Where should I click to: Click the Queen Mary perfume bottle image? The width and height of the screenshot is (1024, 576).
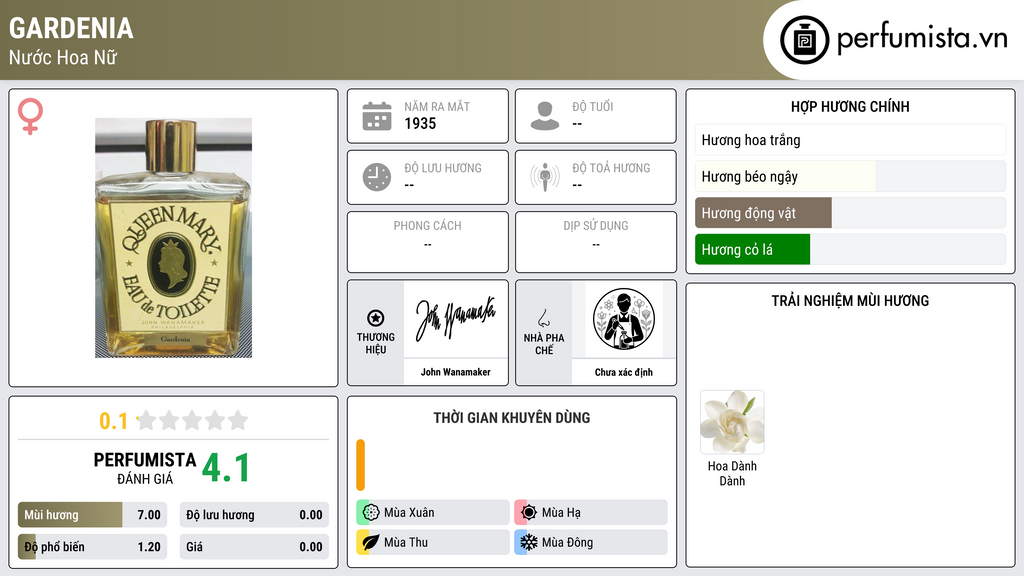click(x=173, y=238)
